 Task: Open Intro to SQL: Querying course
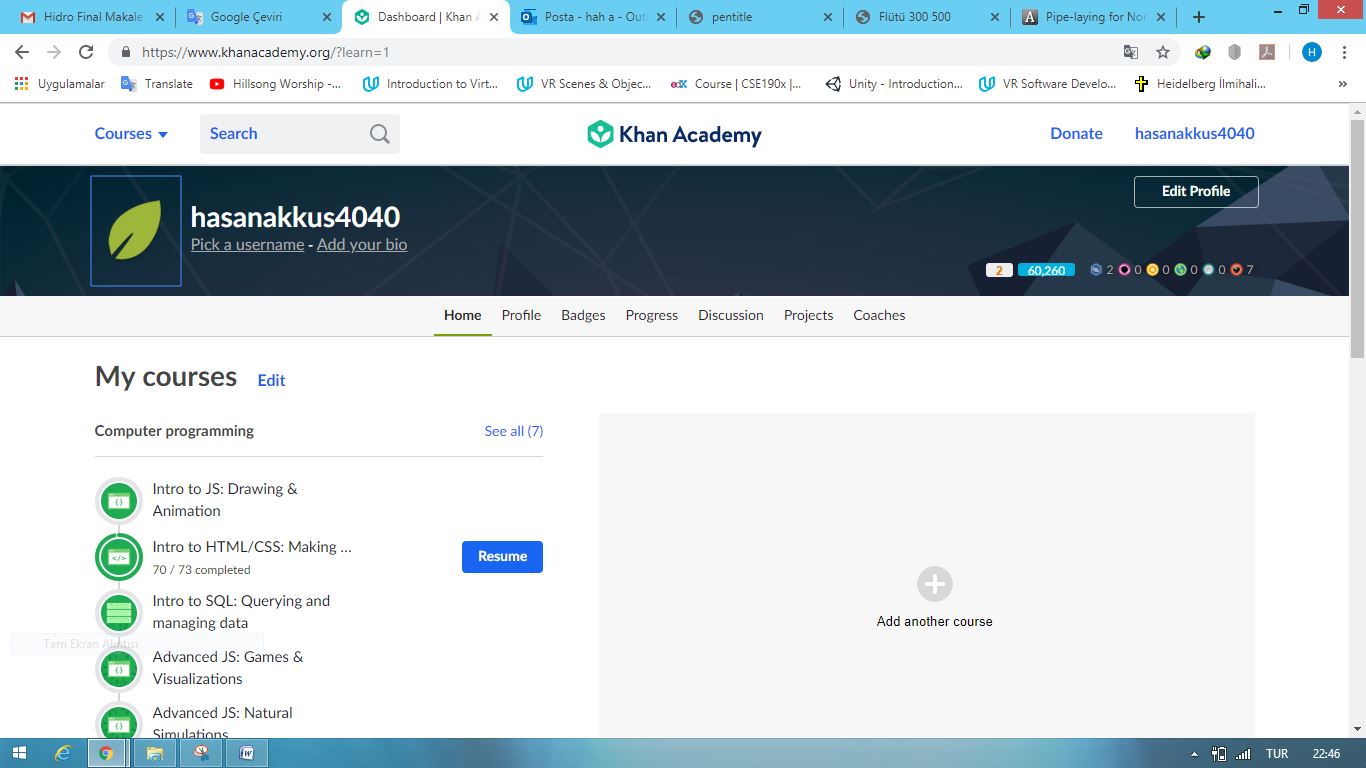pos(241,612)
